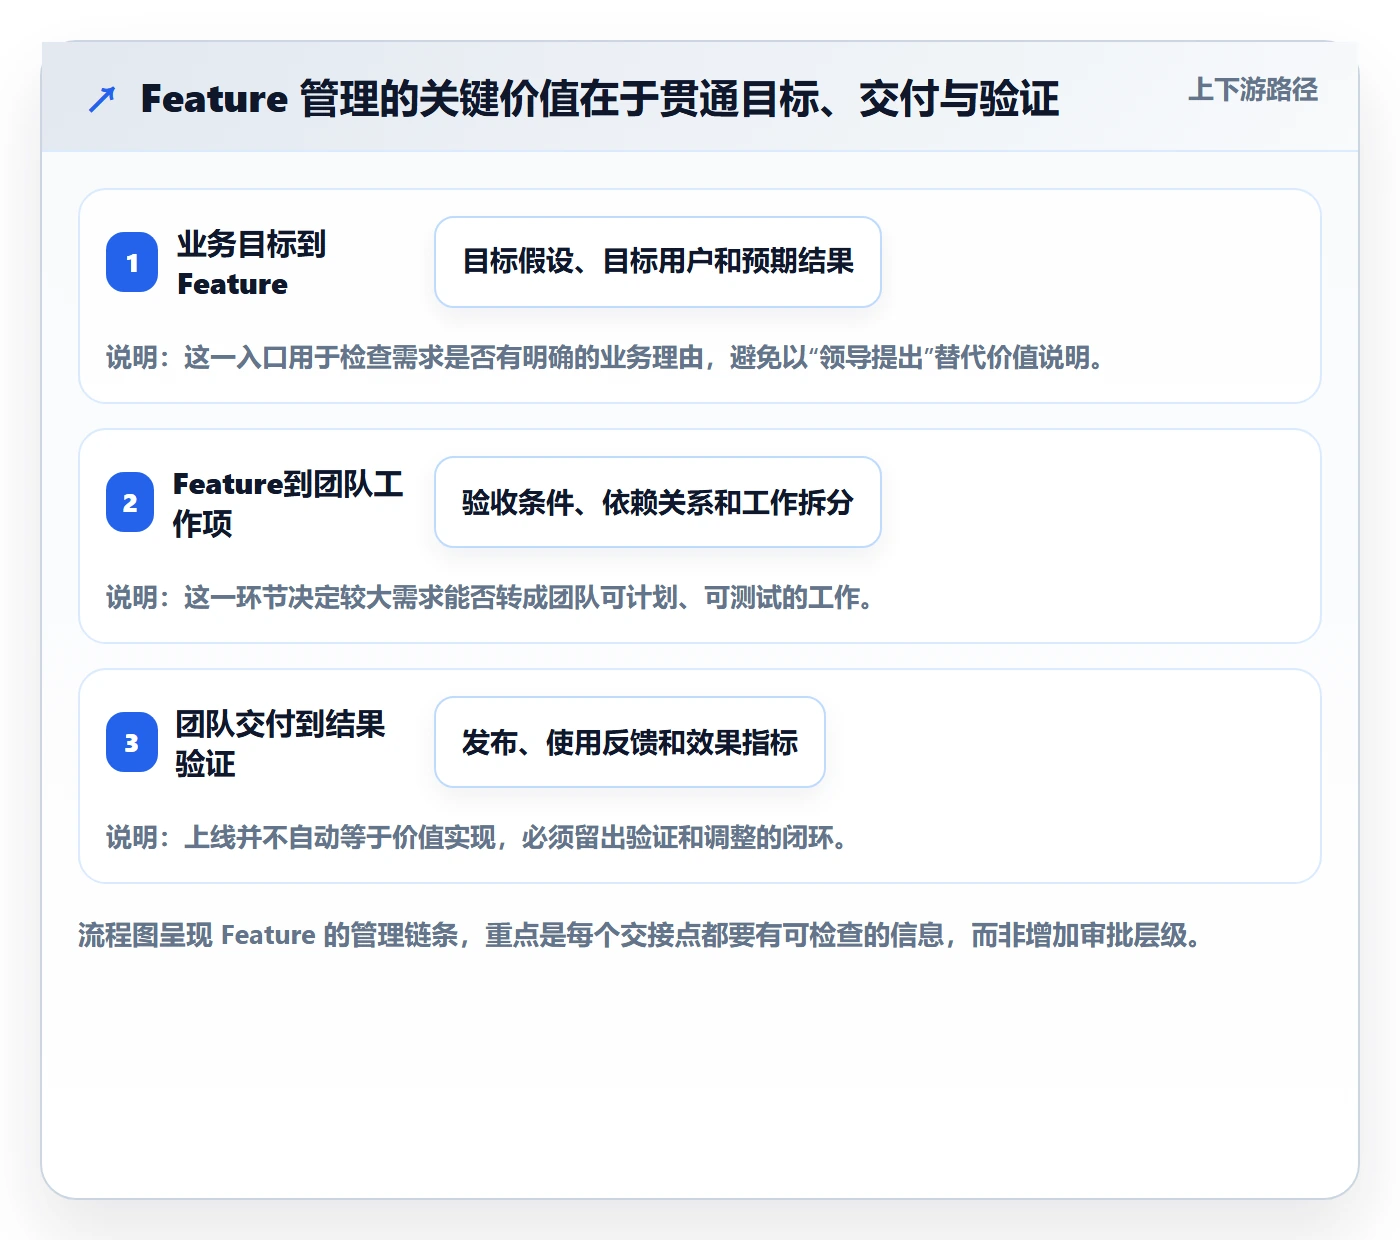Screen dimensions: 1400x1240
Task: Select the 上下游路径 label in the header
Action: (x=1253, y=89)
